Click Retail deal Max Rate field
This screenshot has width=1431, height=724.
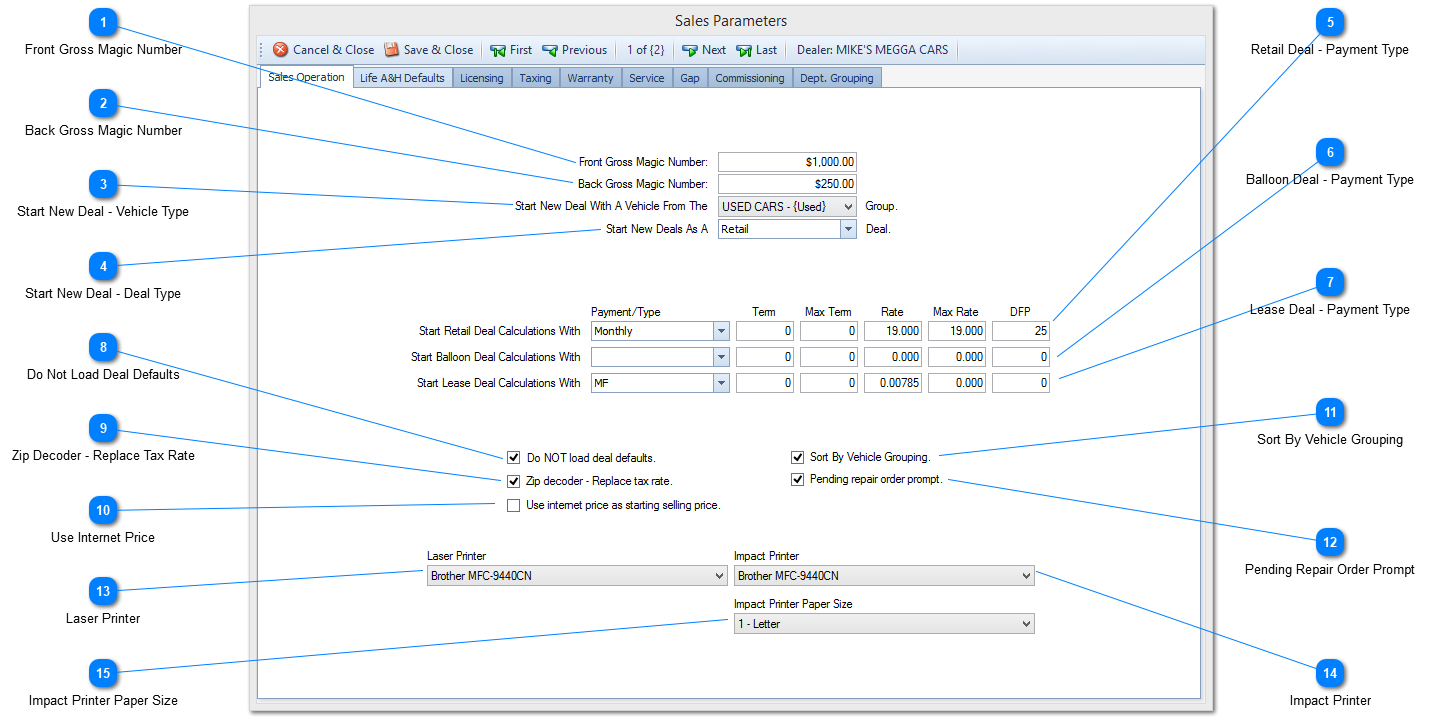point(957,331)
